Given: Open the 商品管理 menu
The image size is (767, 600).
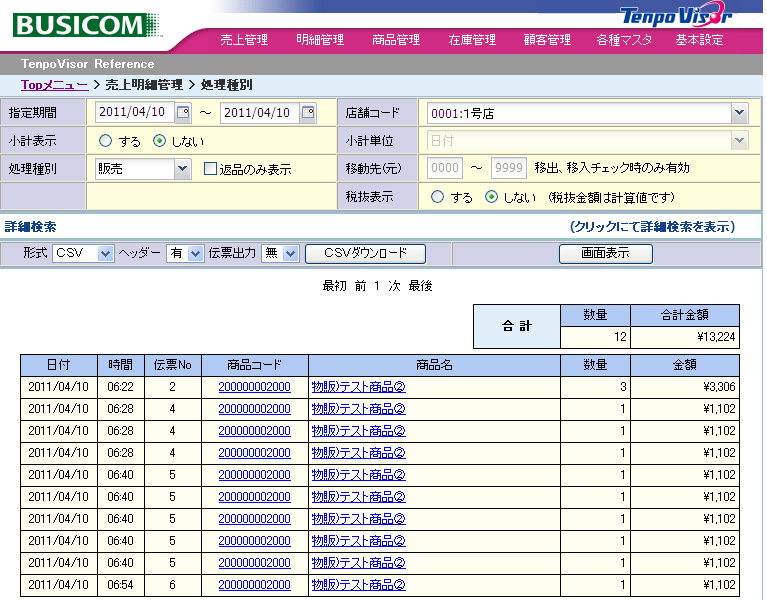Looking at the screenshot, I should pyautogui.click(x=396, y=40).
